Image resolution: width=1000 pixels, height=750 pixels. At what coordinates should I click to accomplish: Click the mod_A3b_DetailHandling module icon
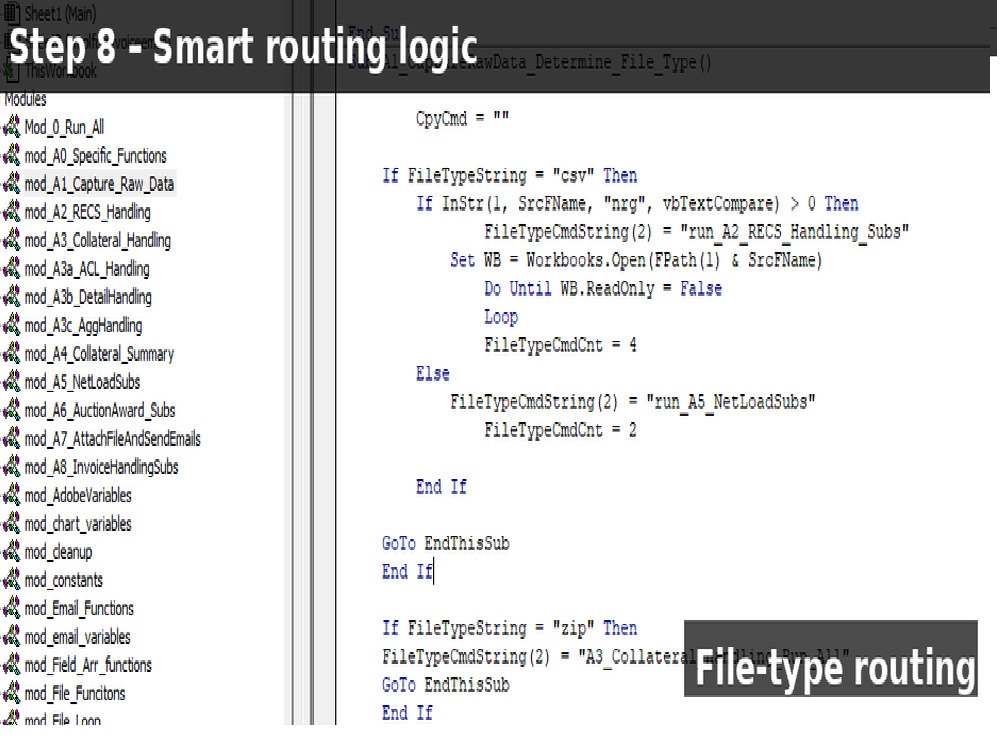pos(11,297)
